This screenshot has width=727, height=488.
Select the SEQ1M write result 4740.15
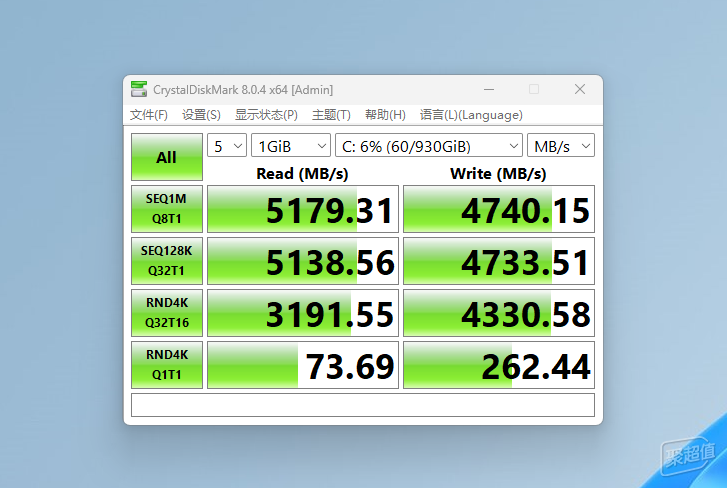(499, 209)
